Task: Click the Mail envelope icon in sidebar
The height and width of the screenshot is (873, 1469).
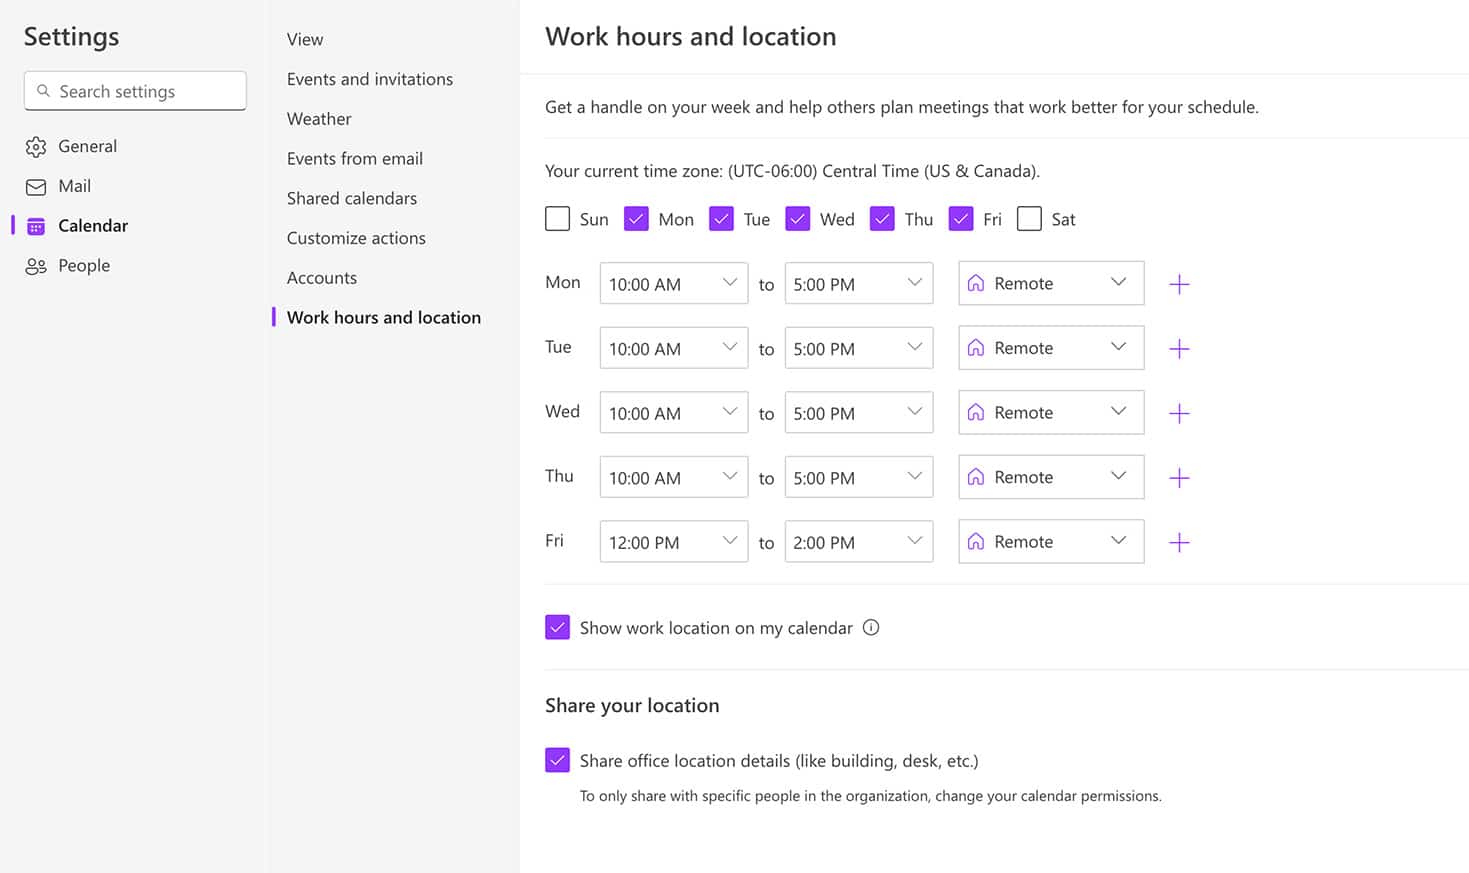Action: [36, 186]
